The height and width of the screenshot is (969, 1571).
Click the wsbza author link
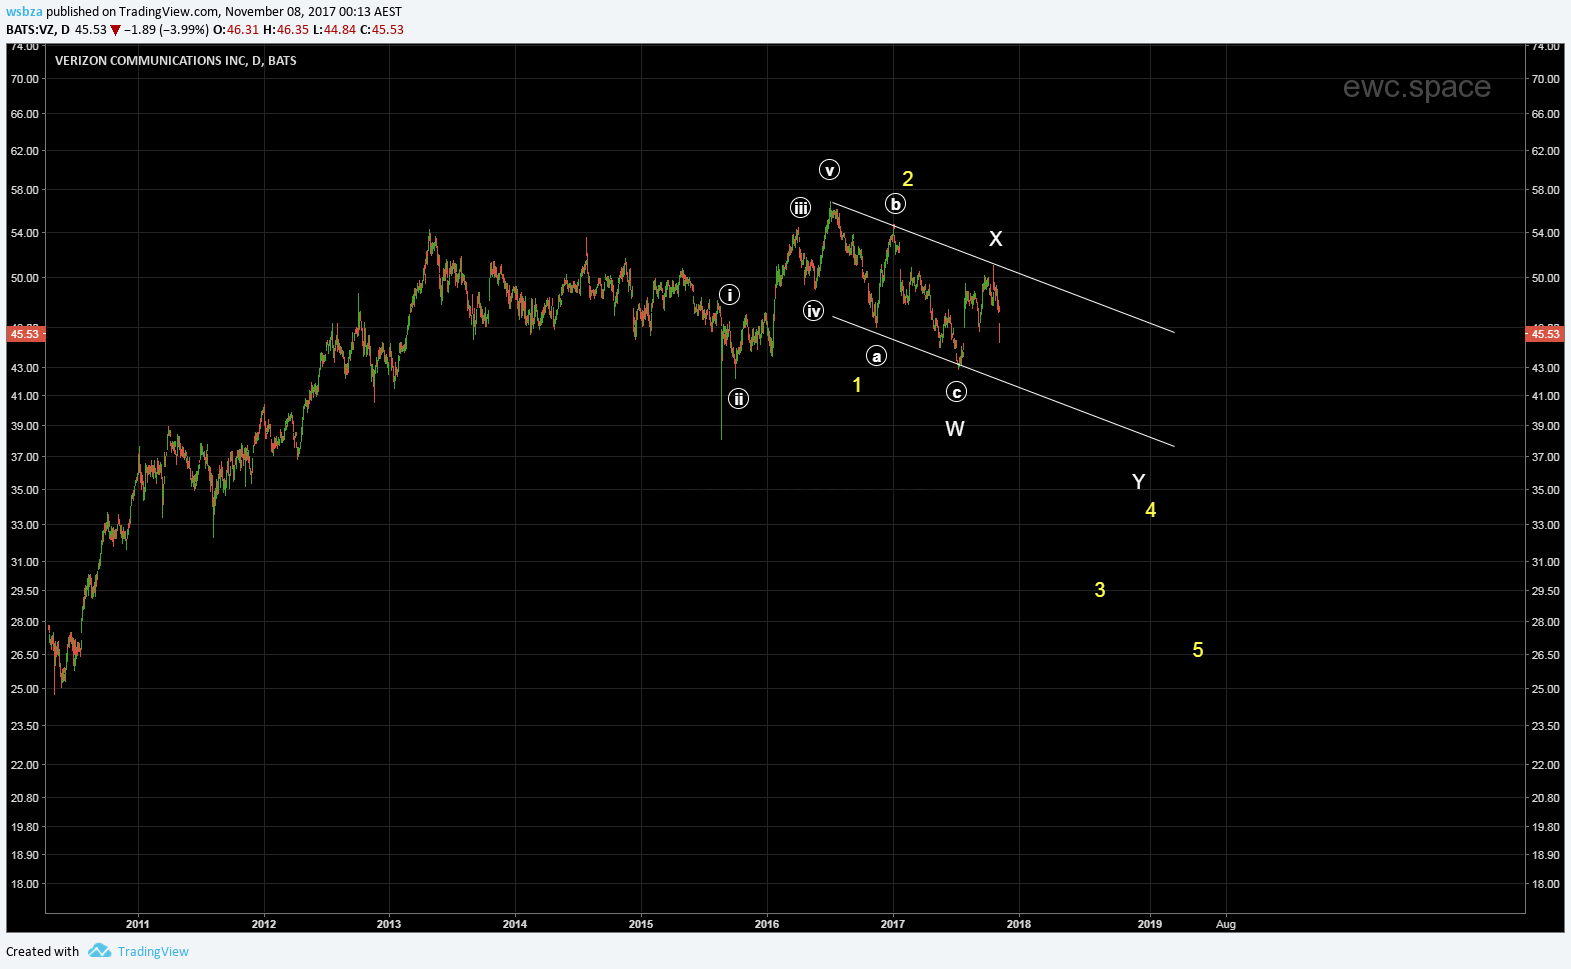tap(24, 12)
